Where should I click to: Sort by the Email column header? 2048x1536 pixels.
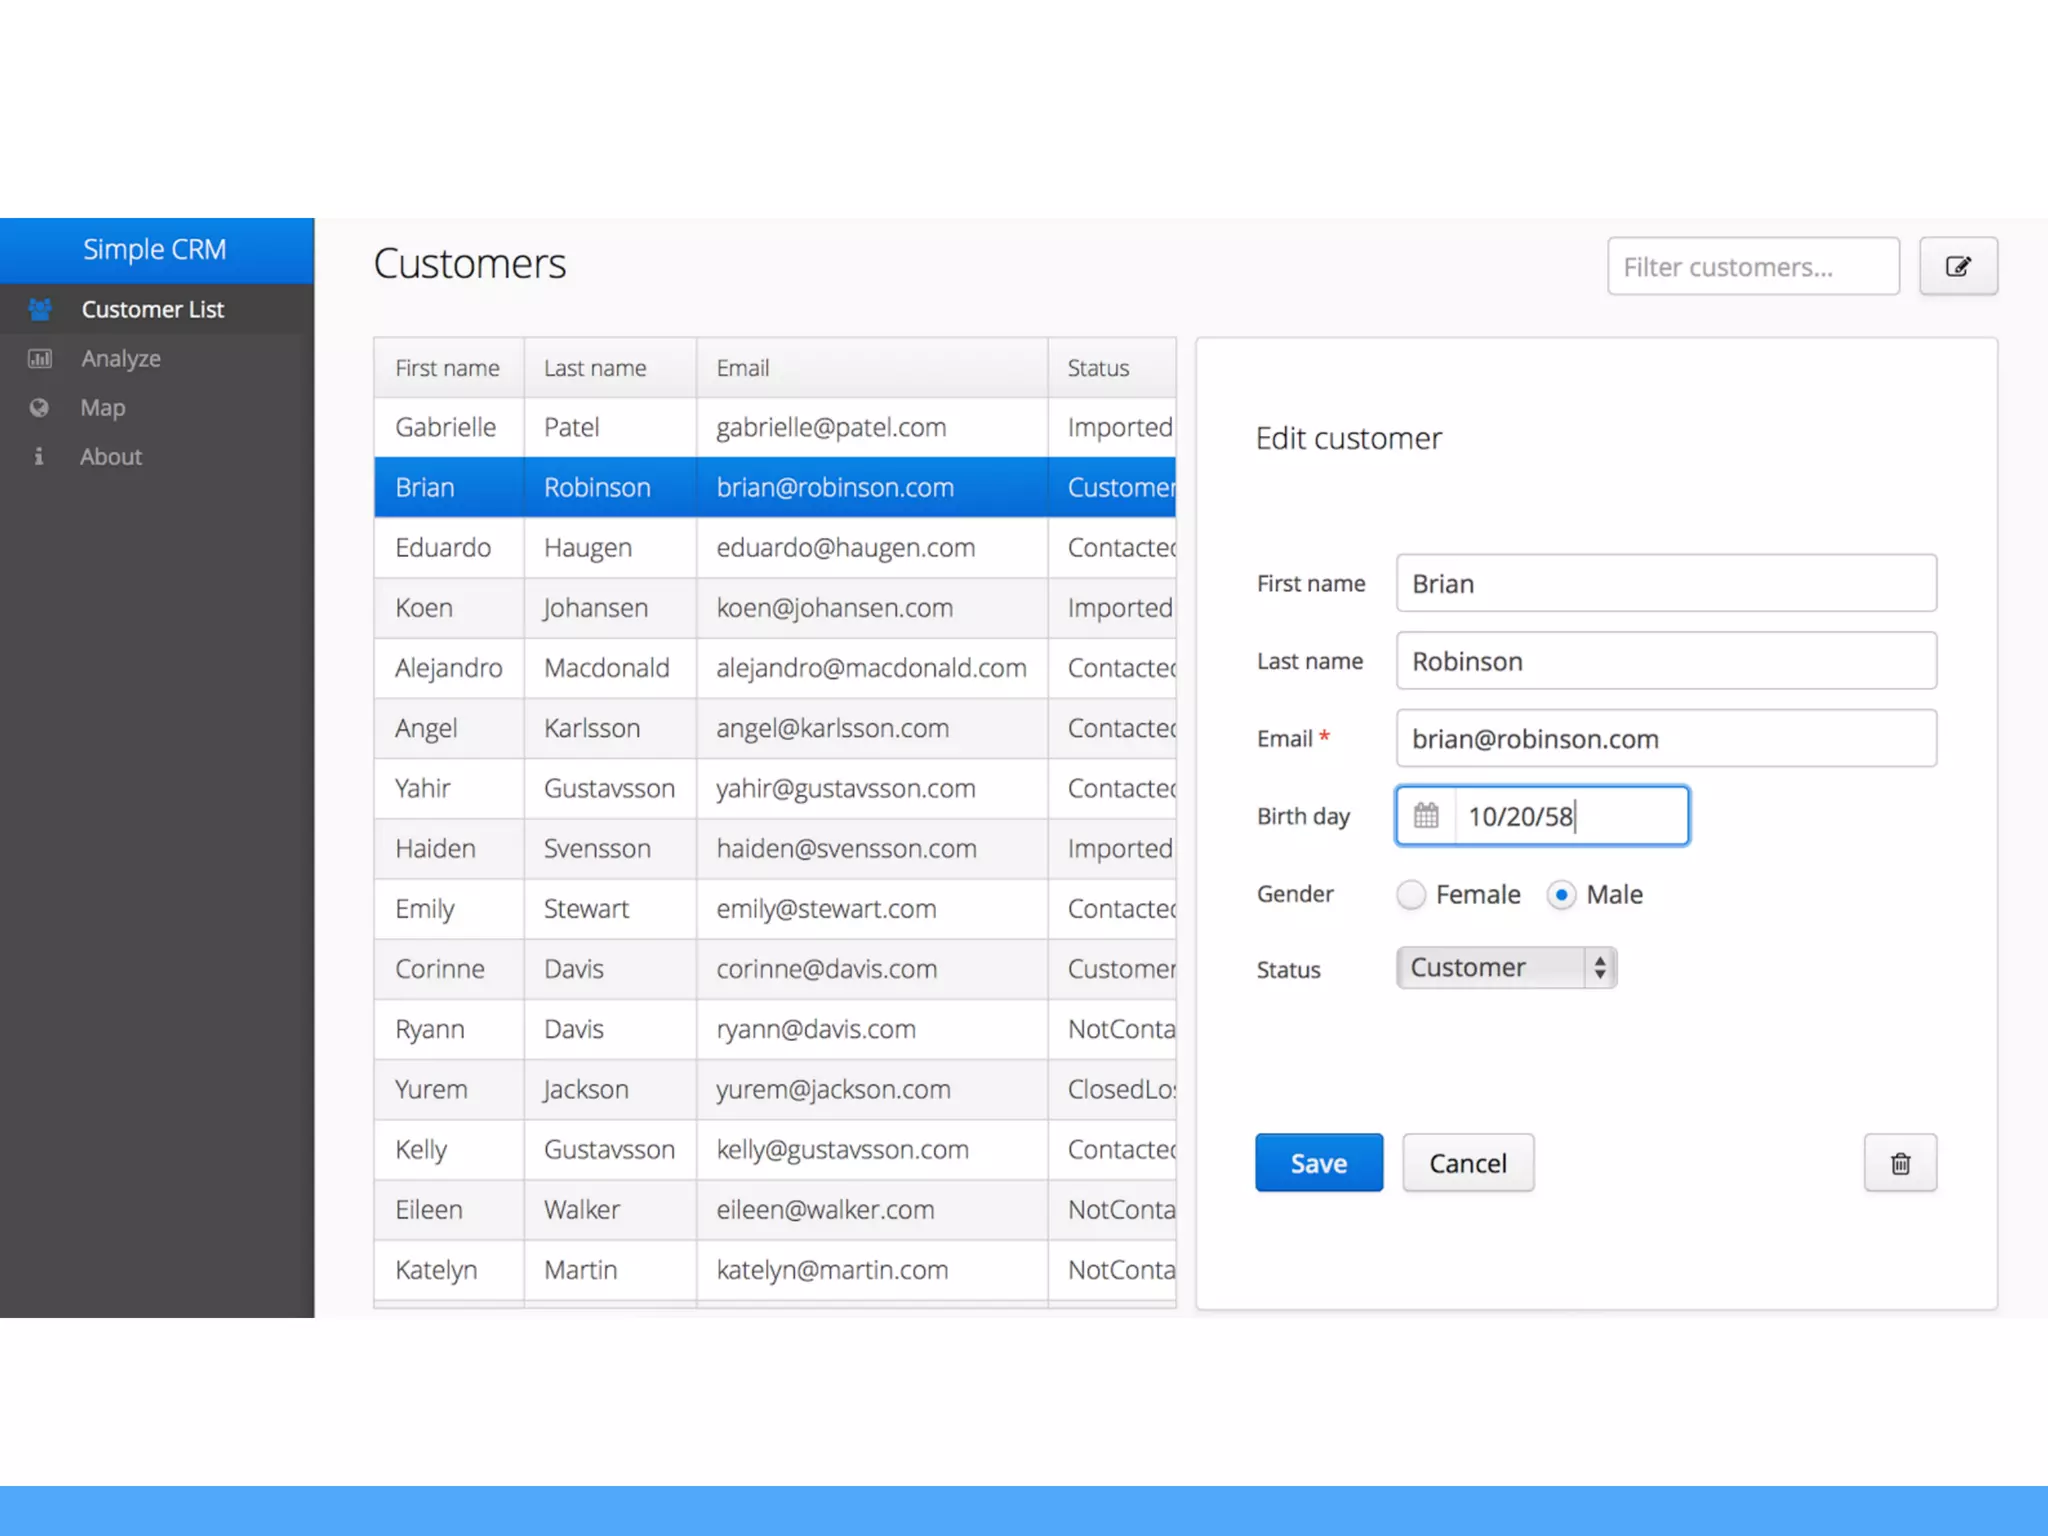coord(743,368)
